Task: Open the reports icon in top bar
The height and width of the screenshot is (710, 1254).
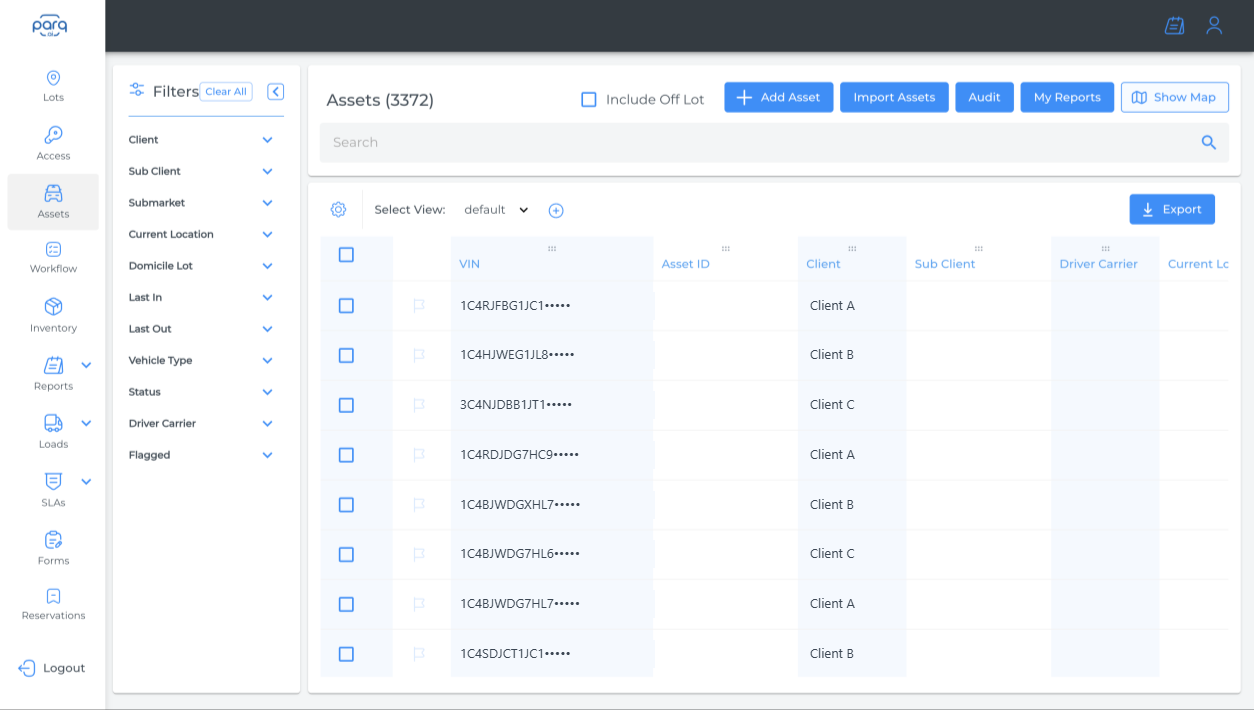Action: point(1174,25)
